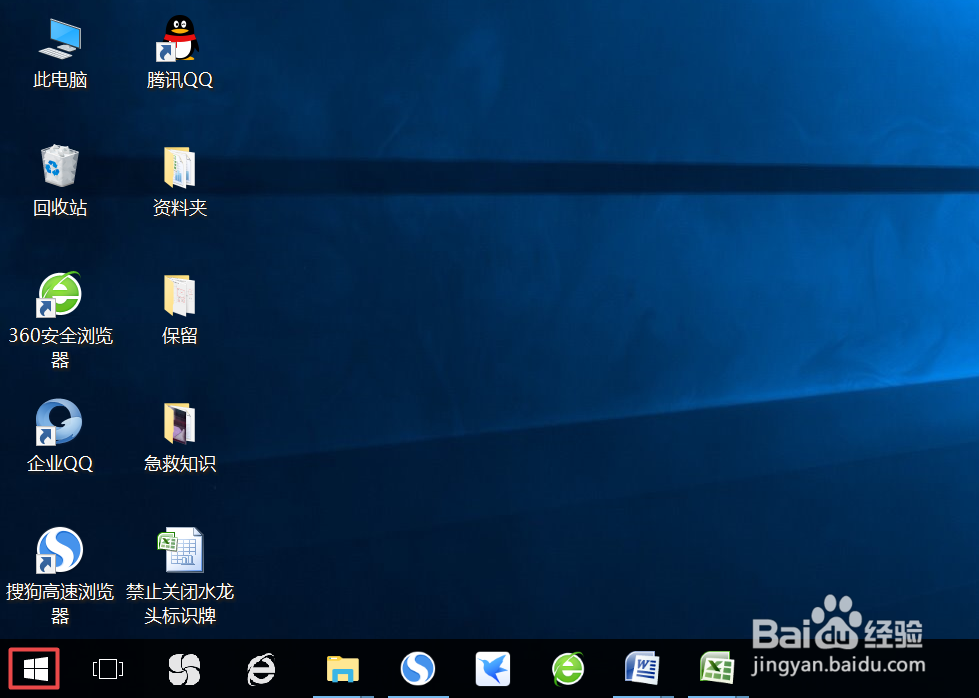The height and width of the screenshot is (698, 979).
Task: Launch the pinwheel fan app in taskbar
Action: (184, 669)
